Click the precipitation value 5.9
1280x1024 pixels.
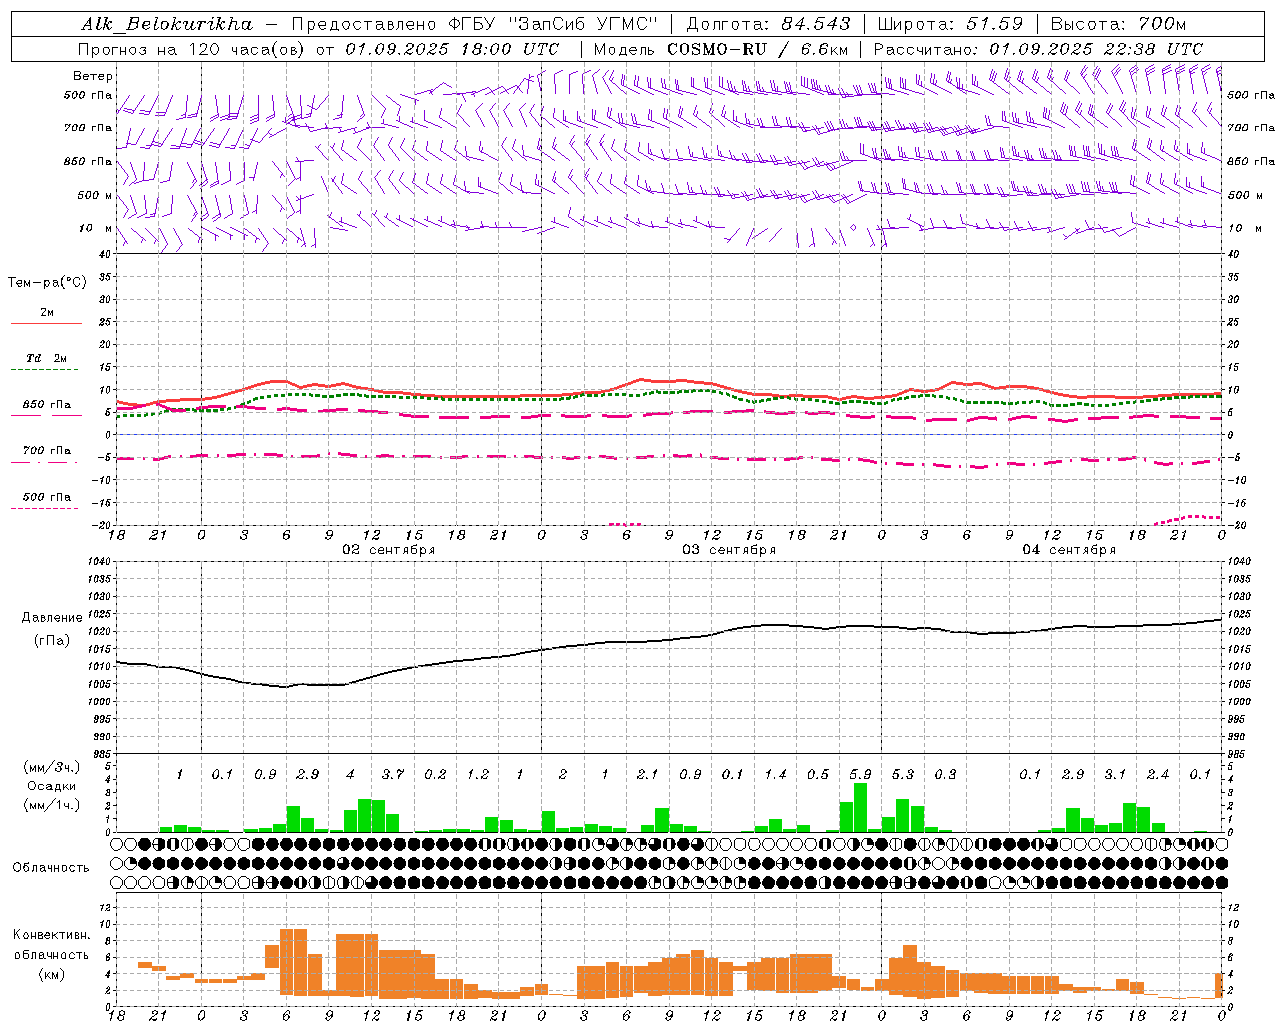(860, 775)
